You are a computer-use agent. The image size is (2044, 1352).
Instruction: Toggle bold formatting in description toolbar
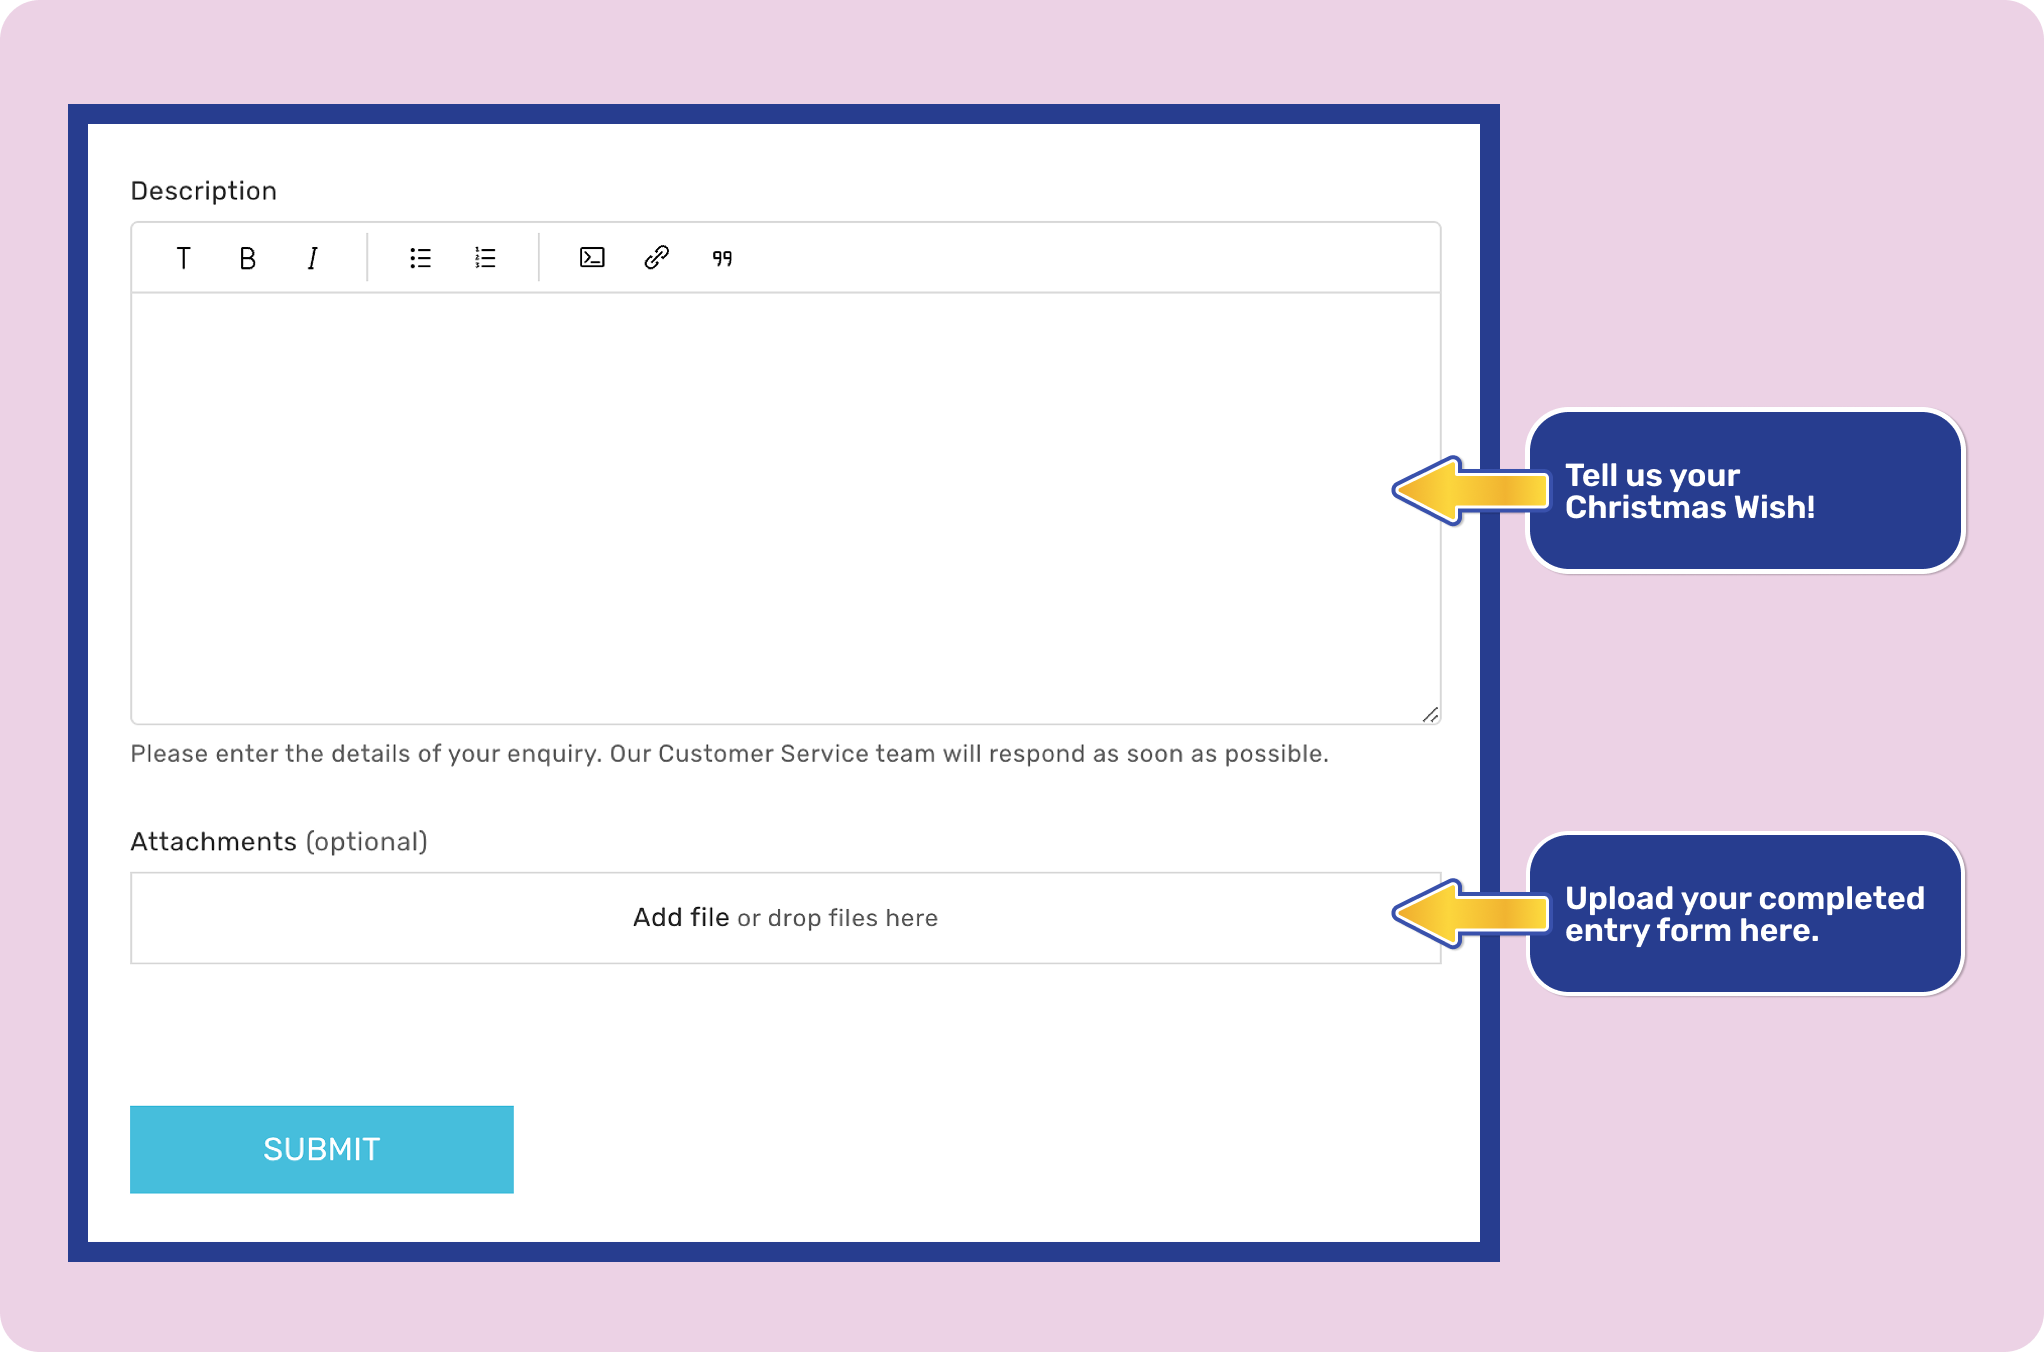tap(247, 259)
